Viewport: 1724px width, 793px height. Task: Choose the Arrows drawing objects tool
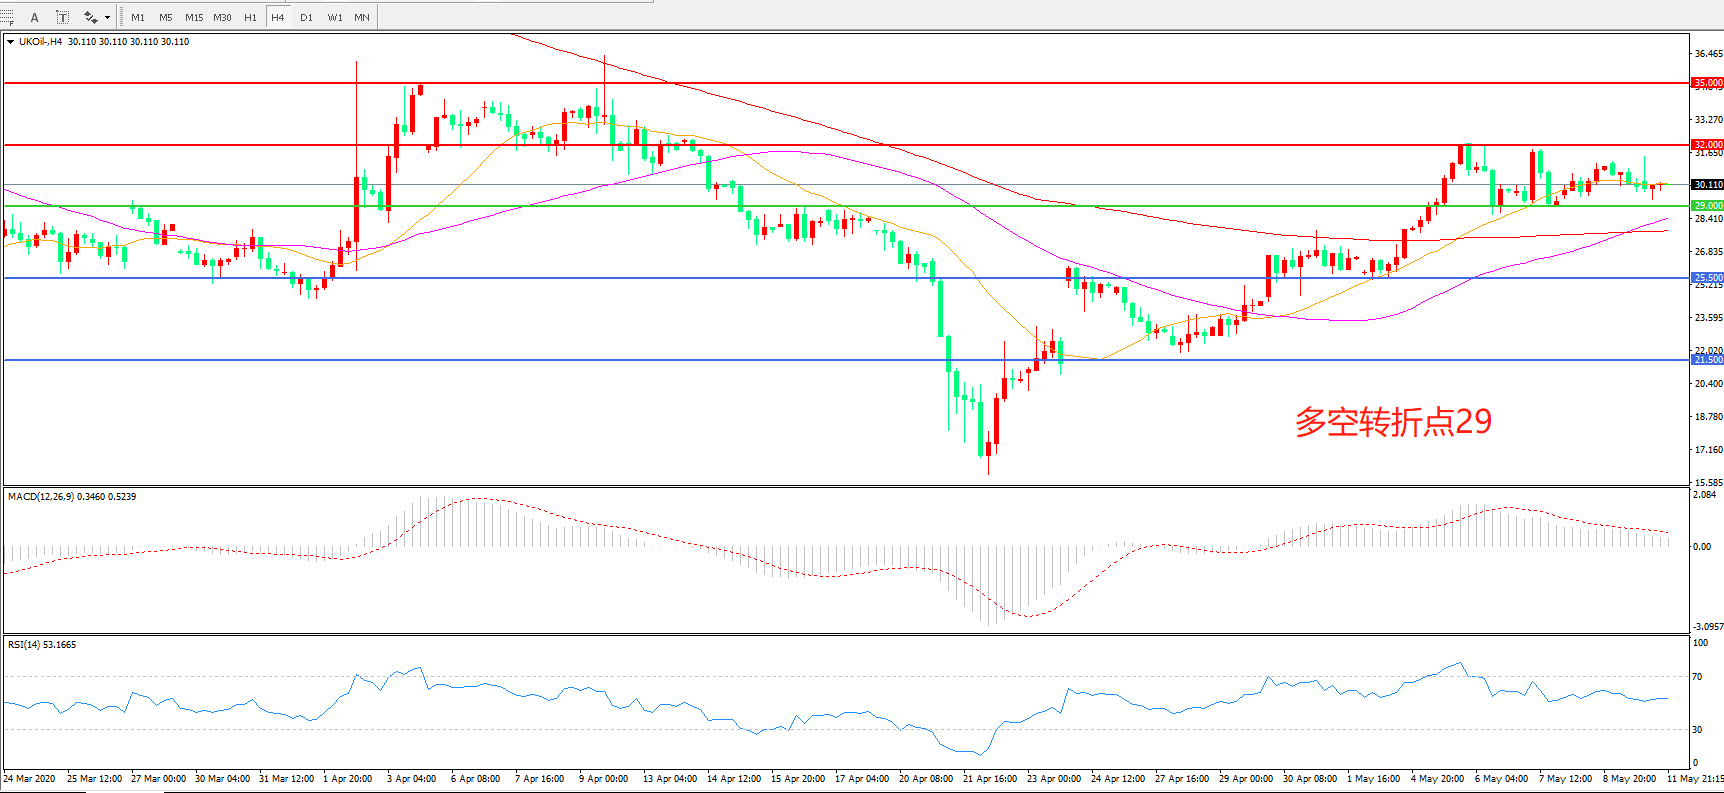pyautogui.click(x=90, y=17)
